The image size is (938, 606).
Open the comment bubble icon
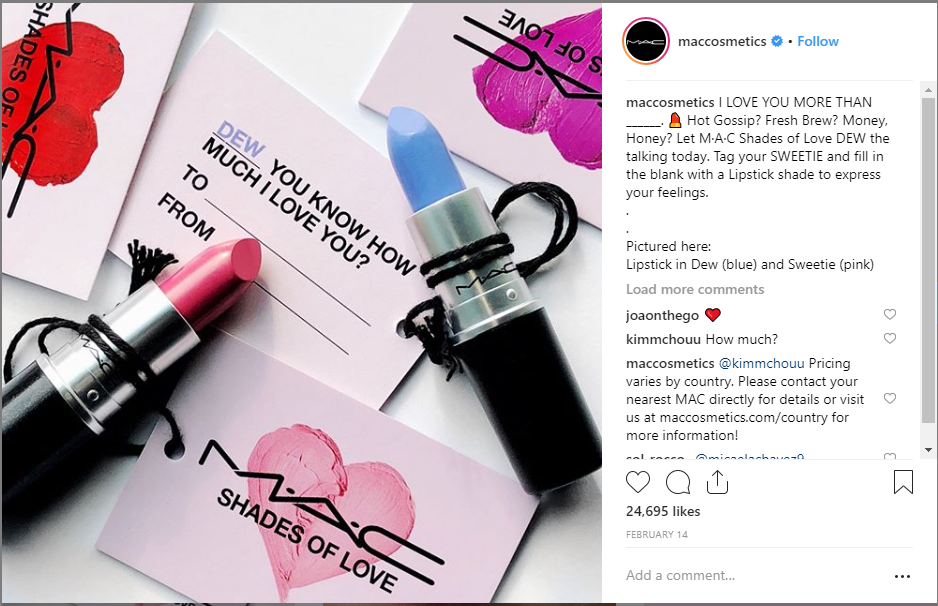tap(678, 482)
